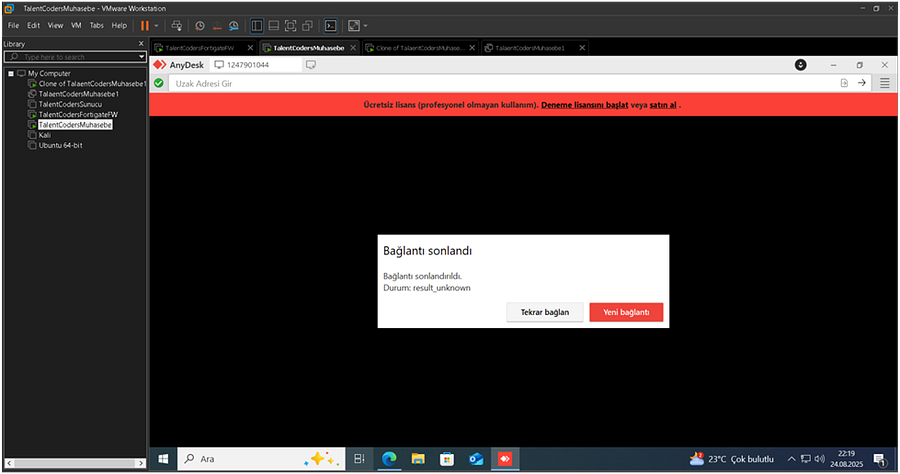This screenshot has width=900, height=474.
Task: Close the TalentCodersFortigateFW tab
Action: [250, 48]
